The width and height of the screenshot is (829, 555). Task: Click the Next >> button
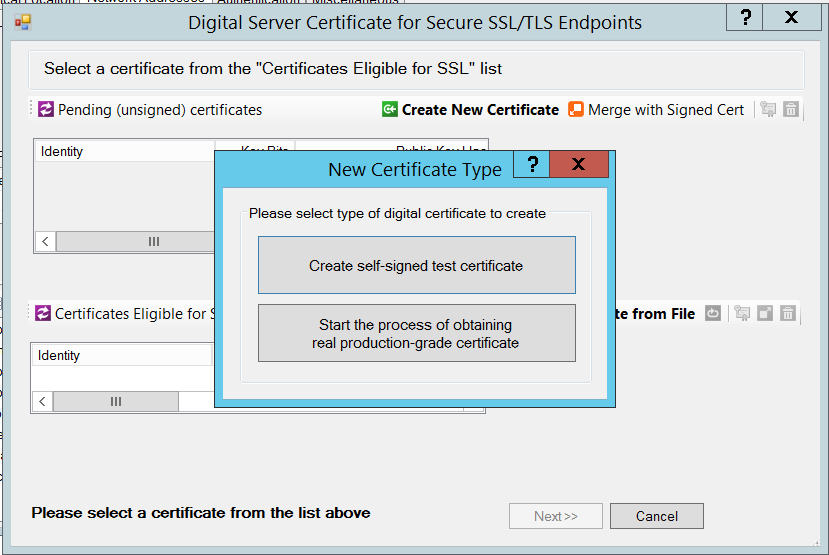pyautogui.click(x=556, y=516)
